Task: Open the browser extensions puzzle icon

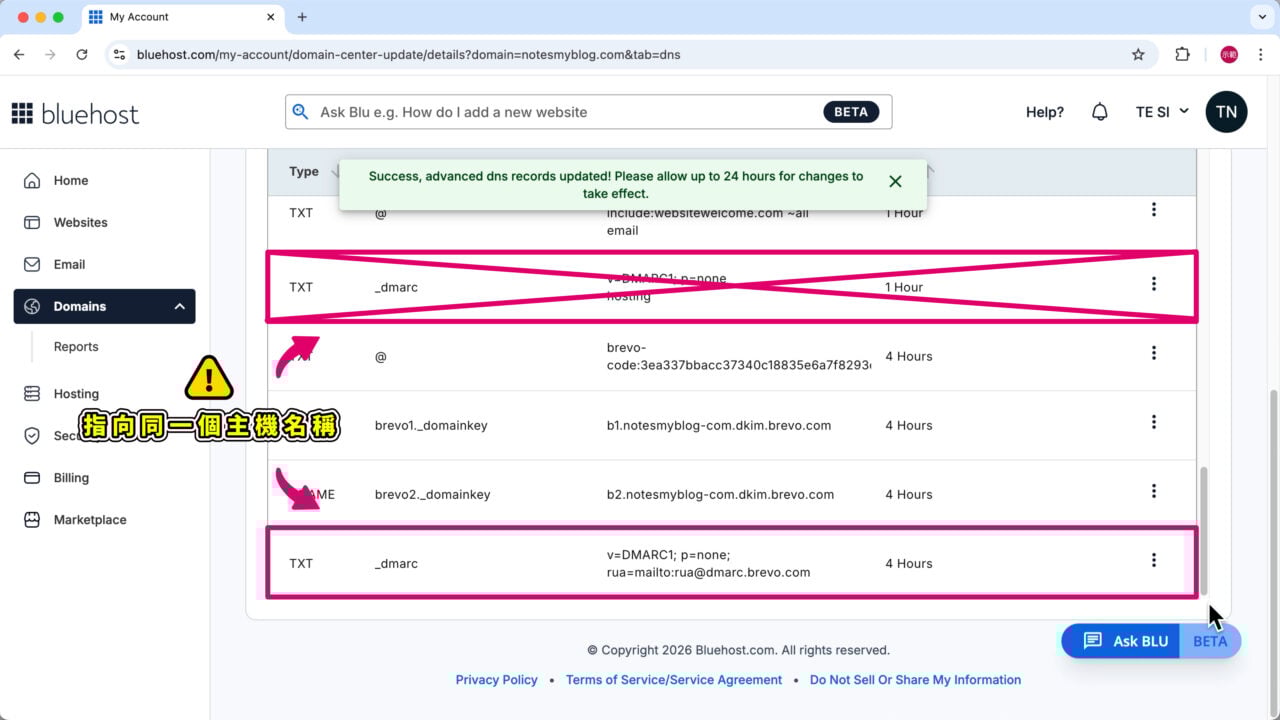Action: [x=1182, y=55]
